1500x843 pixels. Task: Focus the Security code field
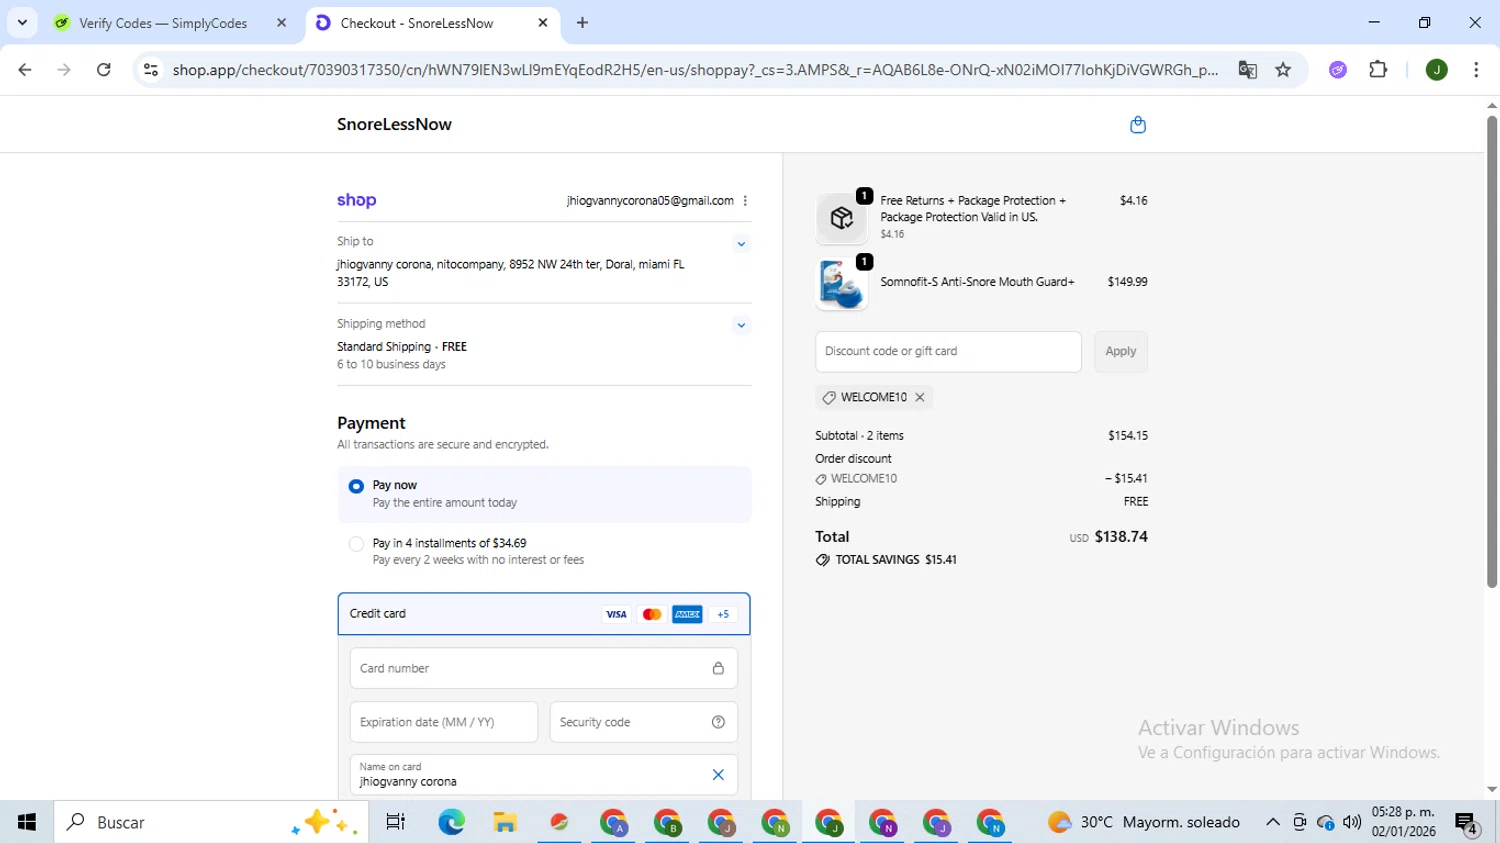(644, 722)
